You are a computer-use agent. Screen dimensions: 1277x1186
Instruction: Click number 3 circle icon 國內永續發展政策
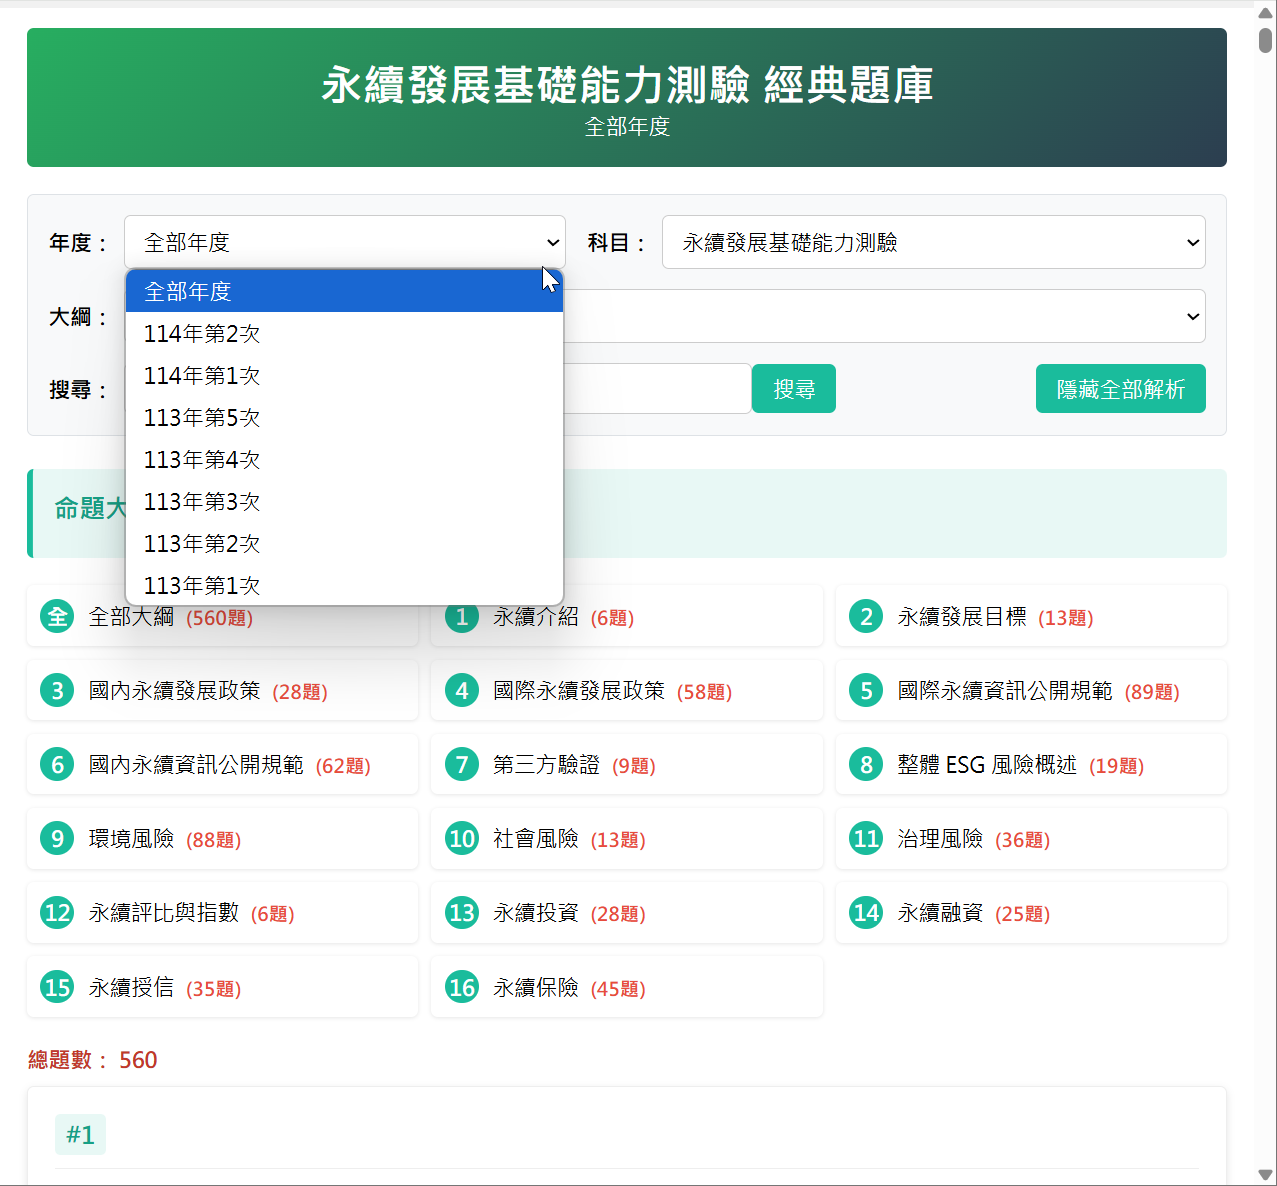pyautogui.click(x=57, y=691)
